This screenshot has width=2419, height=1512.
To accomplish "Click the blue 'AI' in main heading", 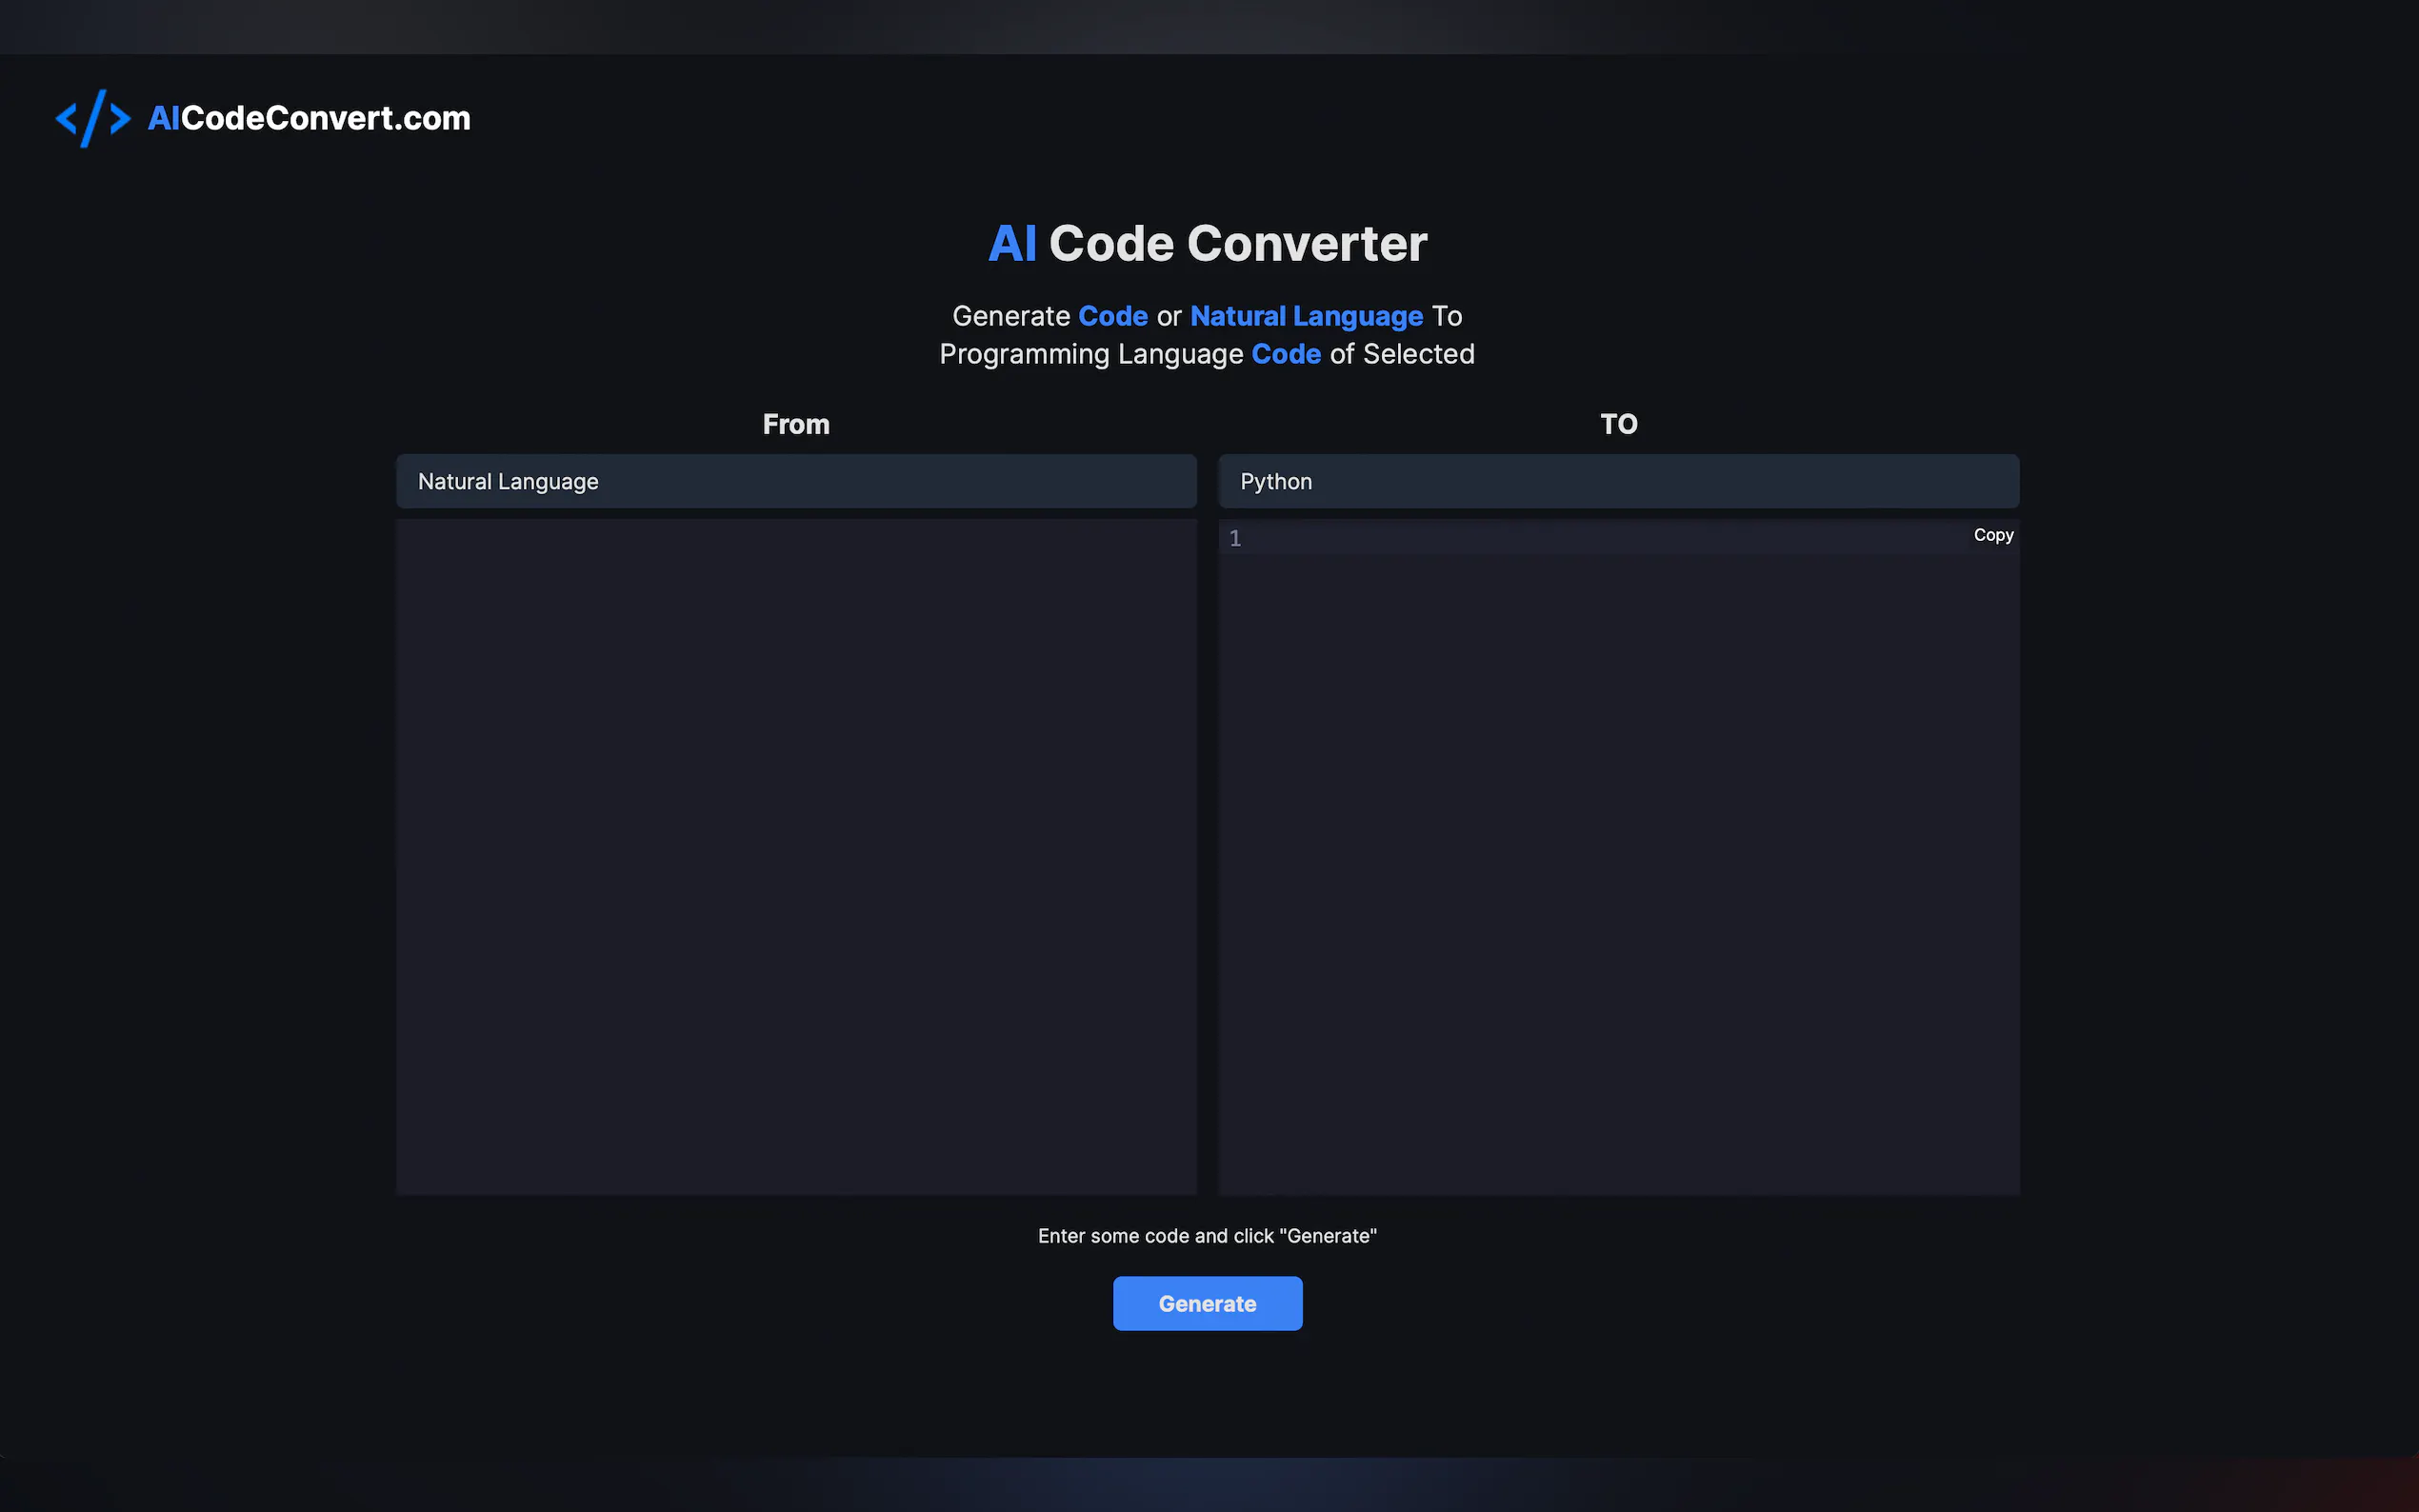I will 1012,243.
